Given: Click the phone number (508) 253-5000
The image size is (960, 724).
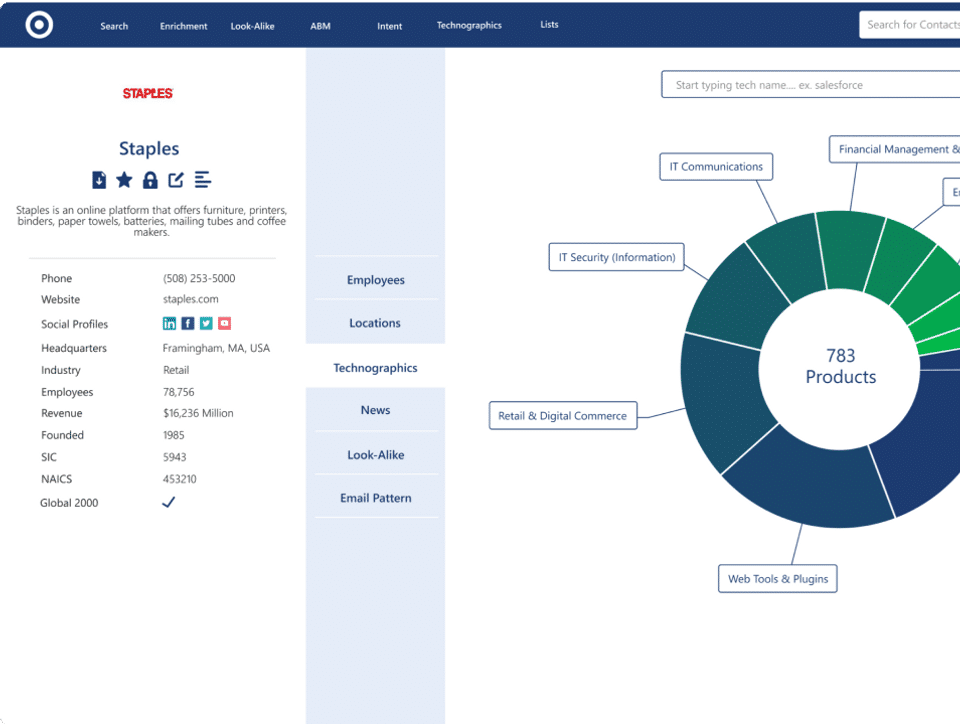Looking at the screenshot, I should (x=199, y=278).
